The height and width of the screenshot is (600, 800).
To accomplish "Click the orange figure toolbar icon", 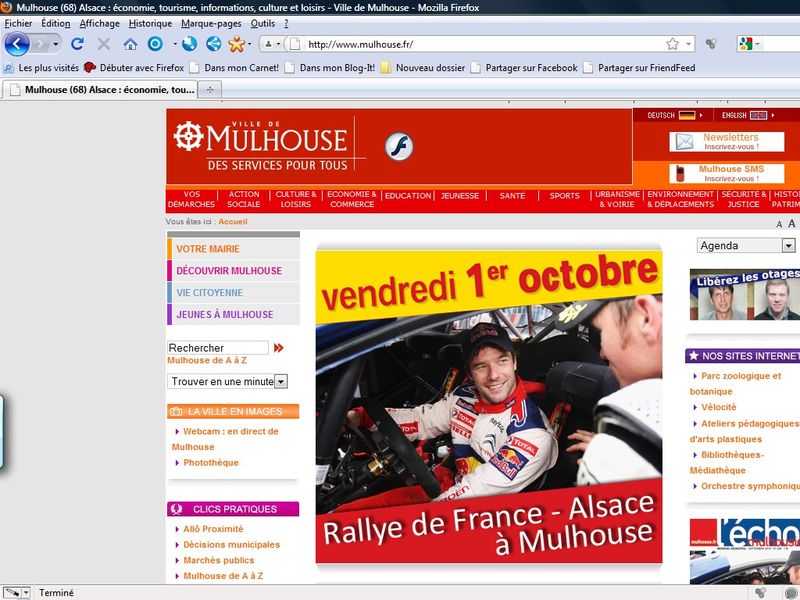I will (236, 44).
